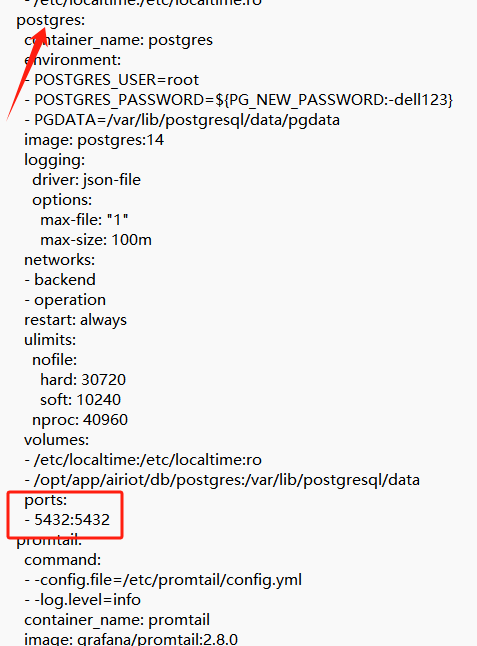Click the highlighted ports: key
The height and width of the screenshot is (646, 477).
click(45, 500)
